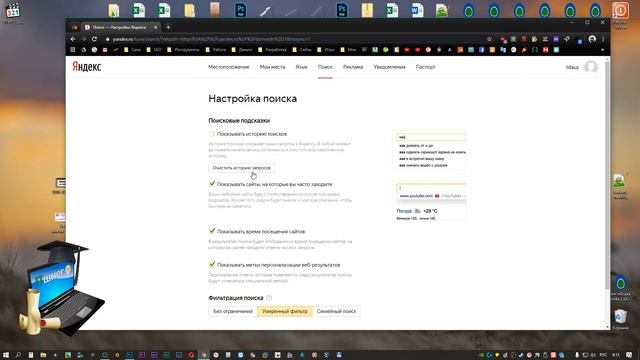640x360 pixels.
Task: Open the SEO bookmarks folder
Action: 154,50
